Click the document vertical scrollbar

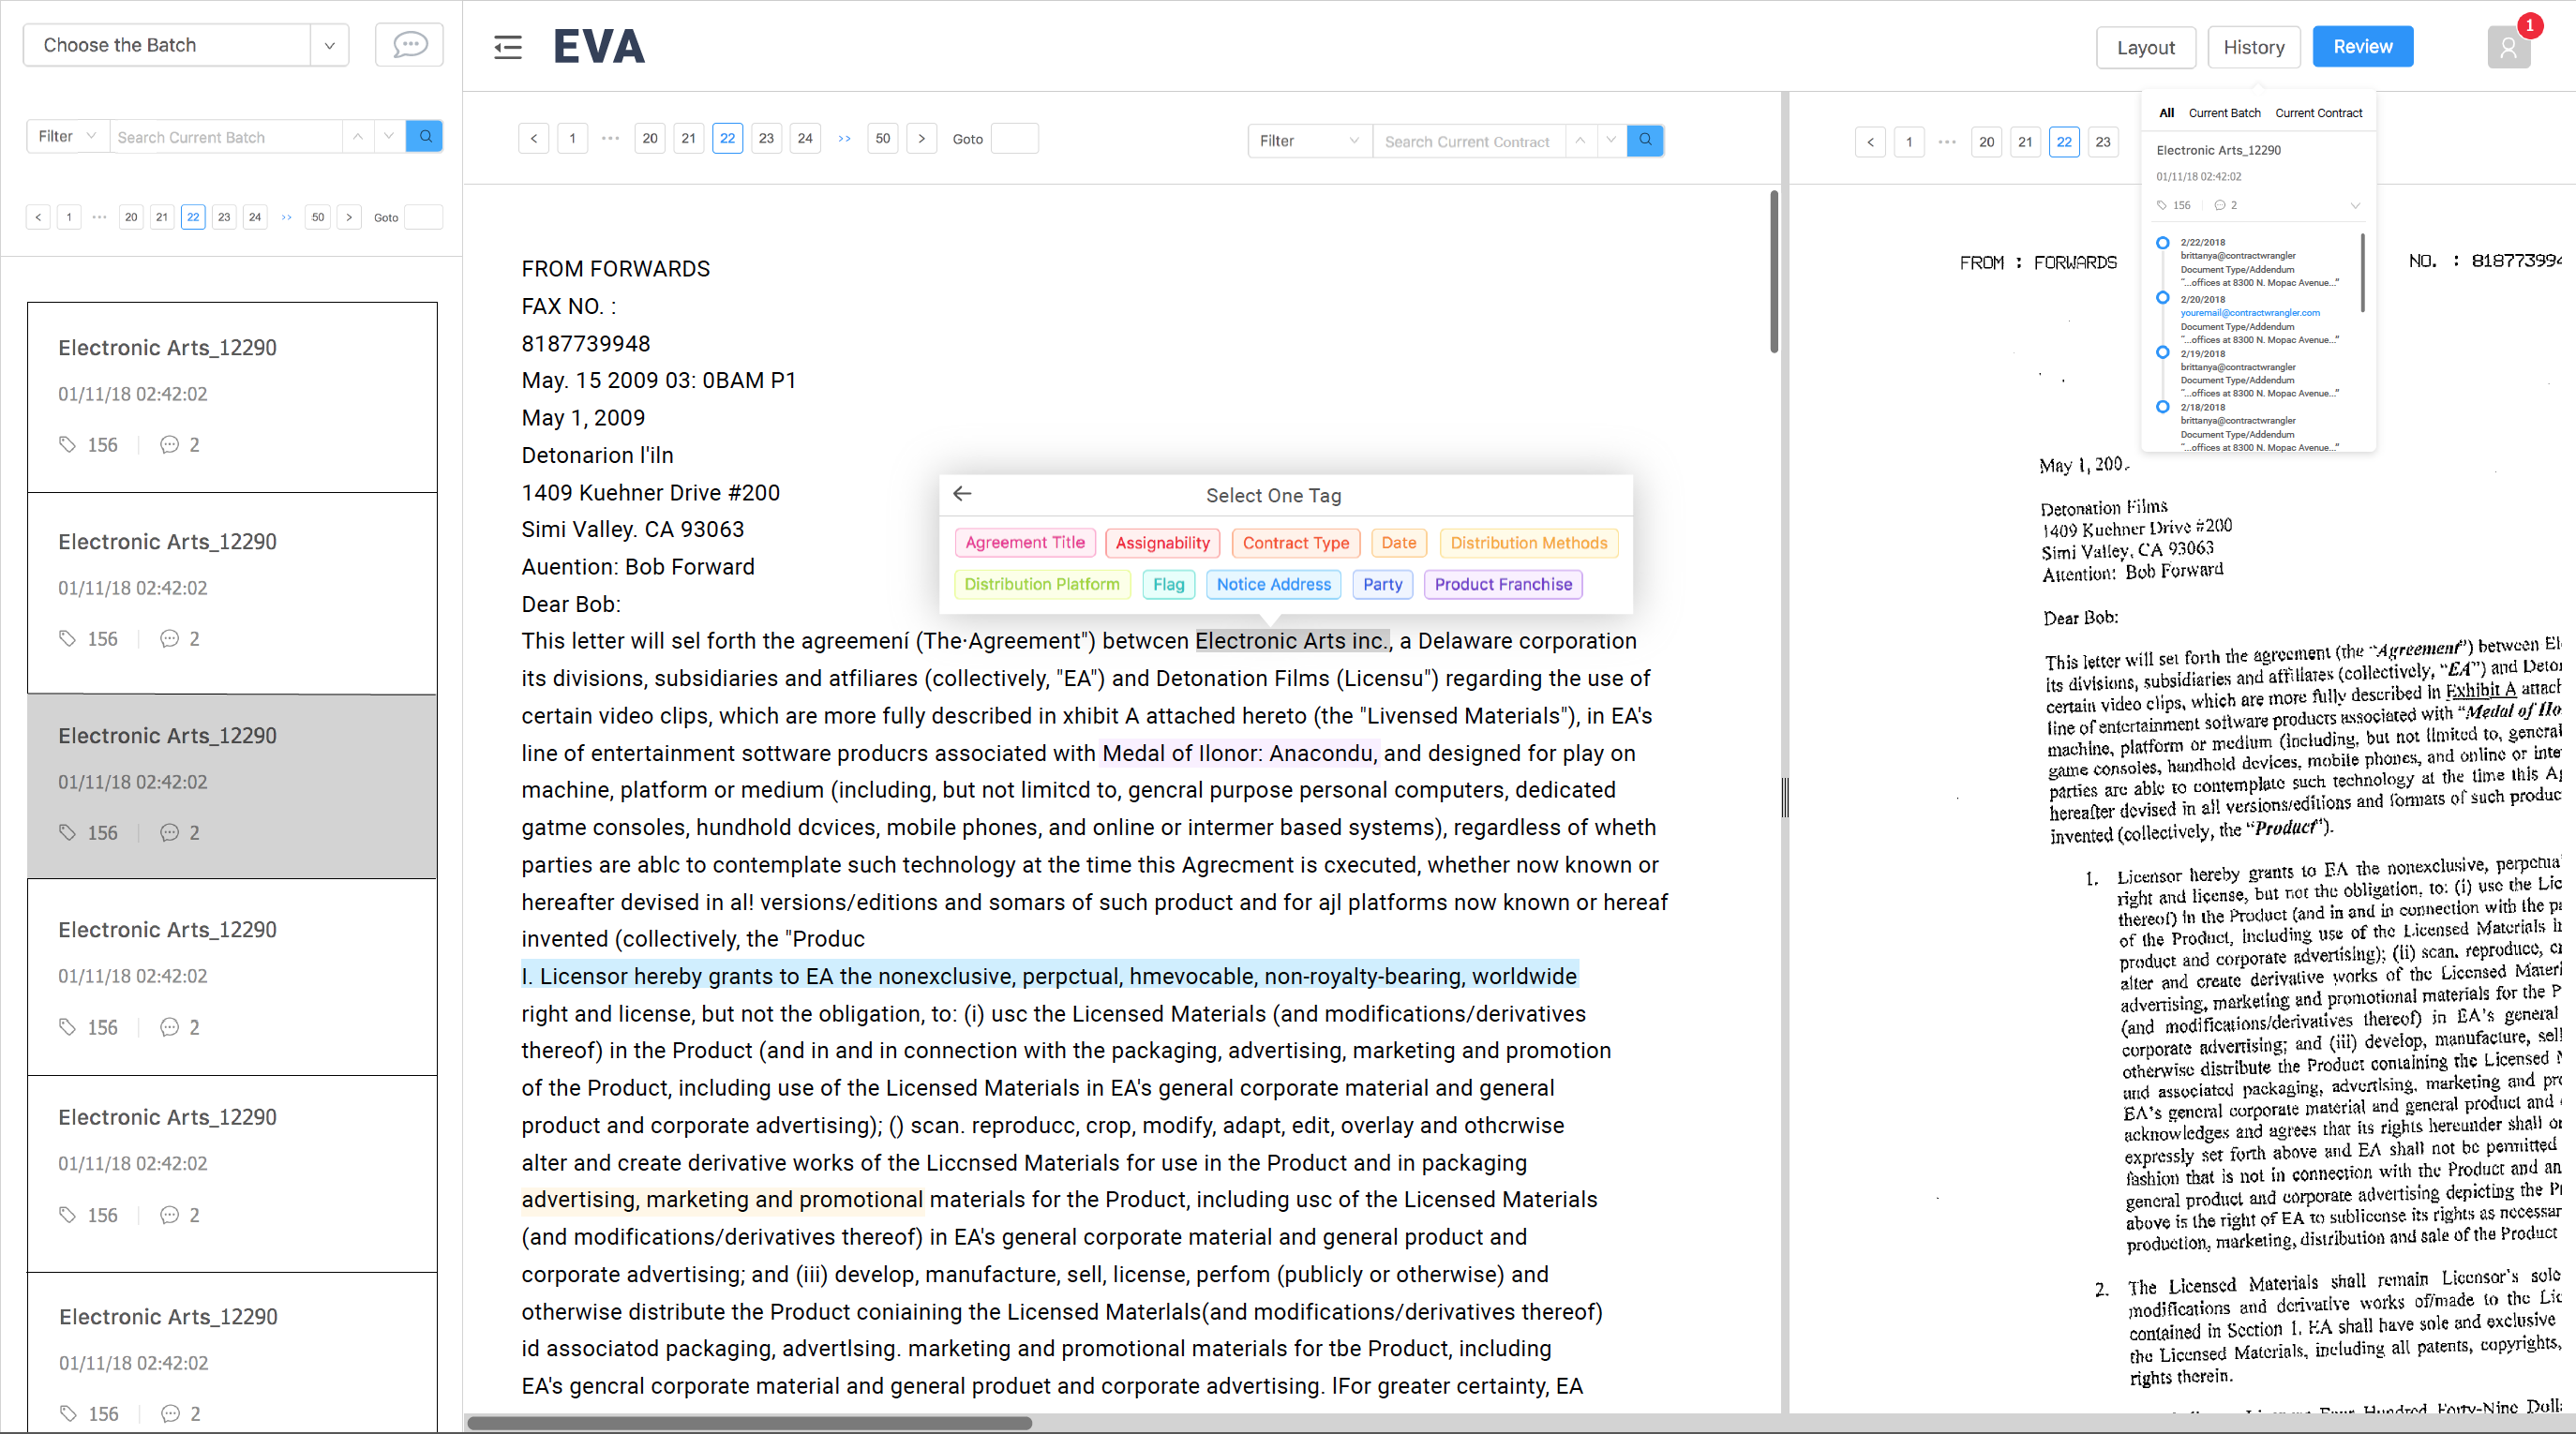pyautogui.click(x=1774, y=272)
